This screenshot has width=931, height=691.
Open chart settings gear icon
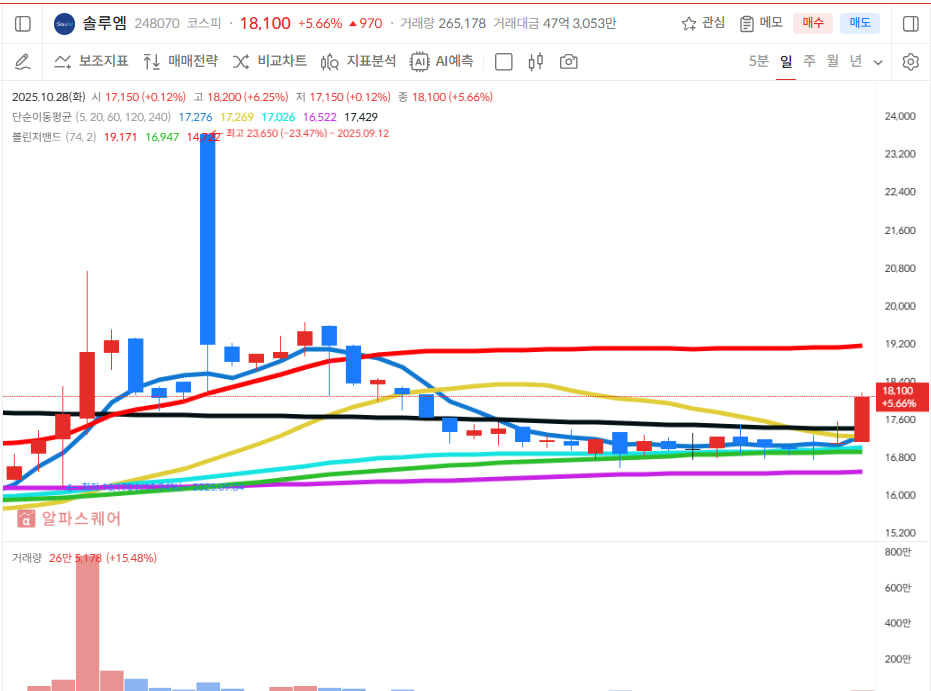910,62
